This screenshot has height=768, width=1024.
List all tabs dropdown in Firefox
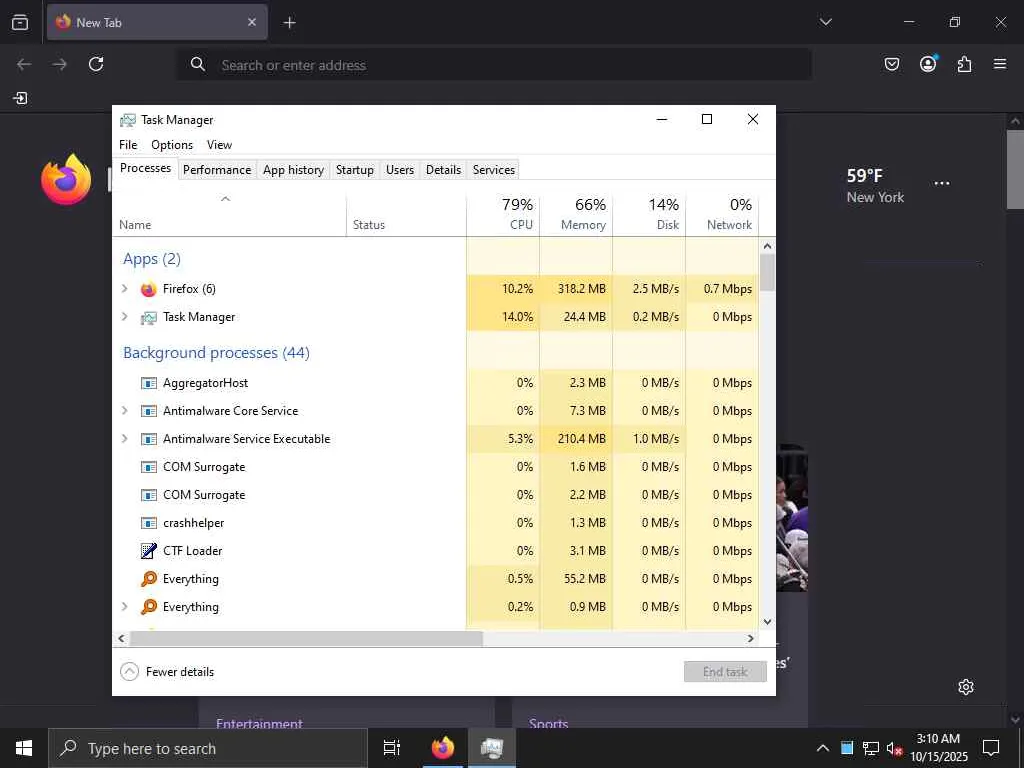[x=825, y=22]
